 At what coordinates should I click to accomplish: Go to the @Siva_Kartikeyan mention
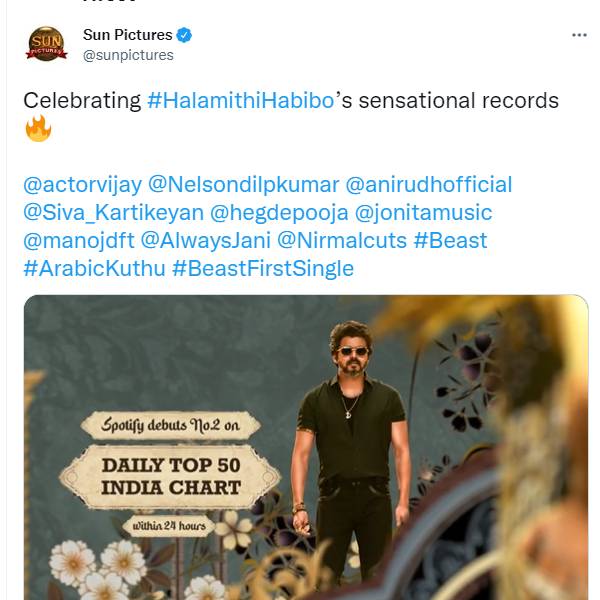pos(113,213)
